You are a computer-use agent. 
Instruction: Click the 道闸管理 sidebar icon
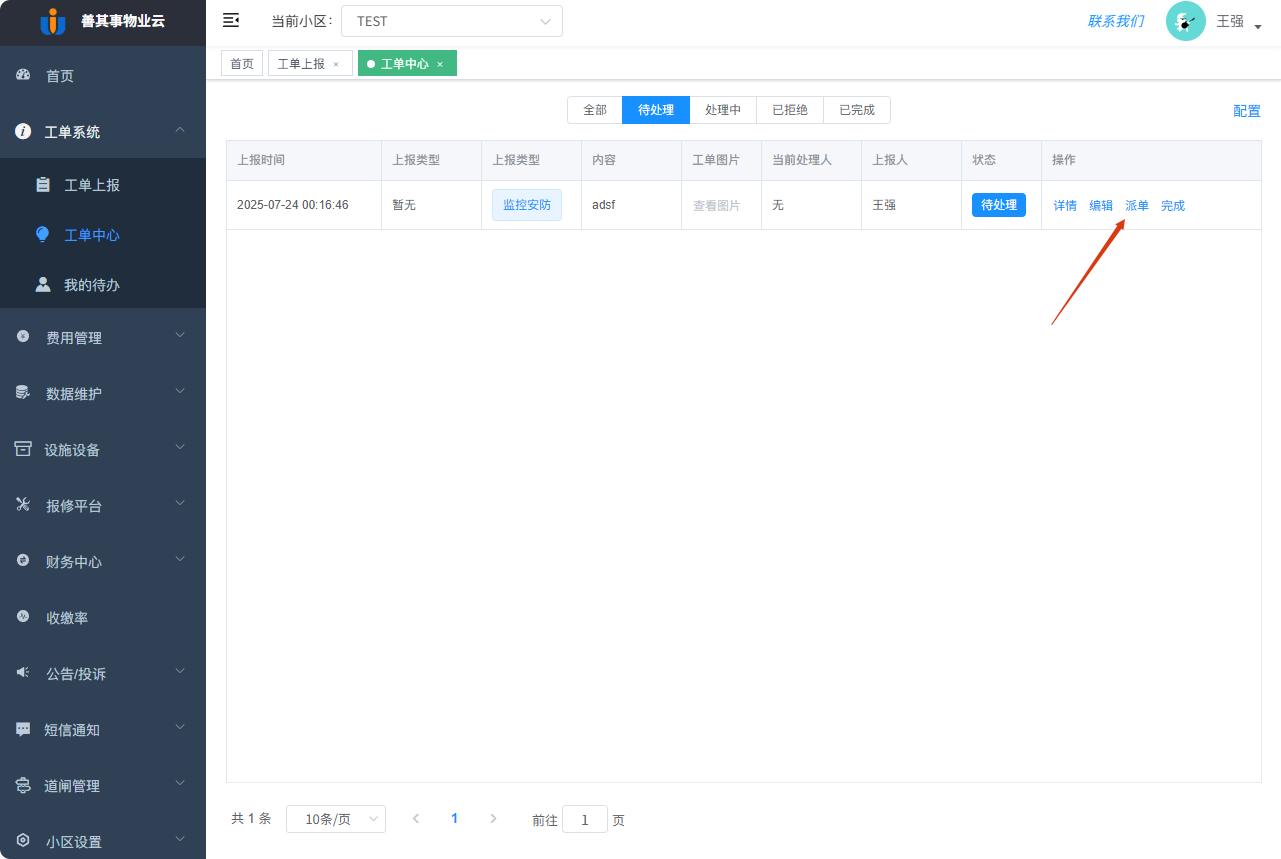click(22, 785)
